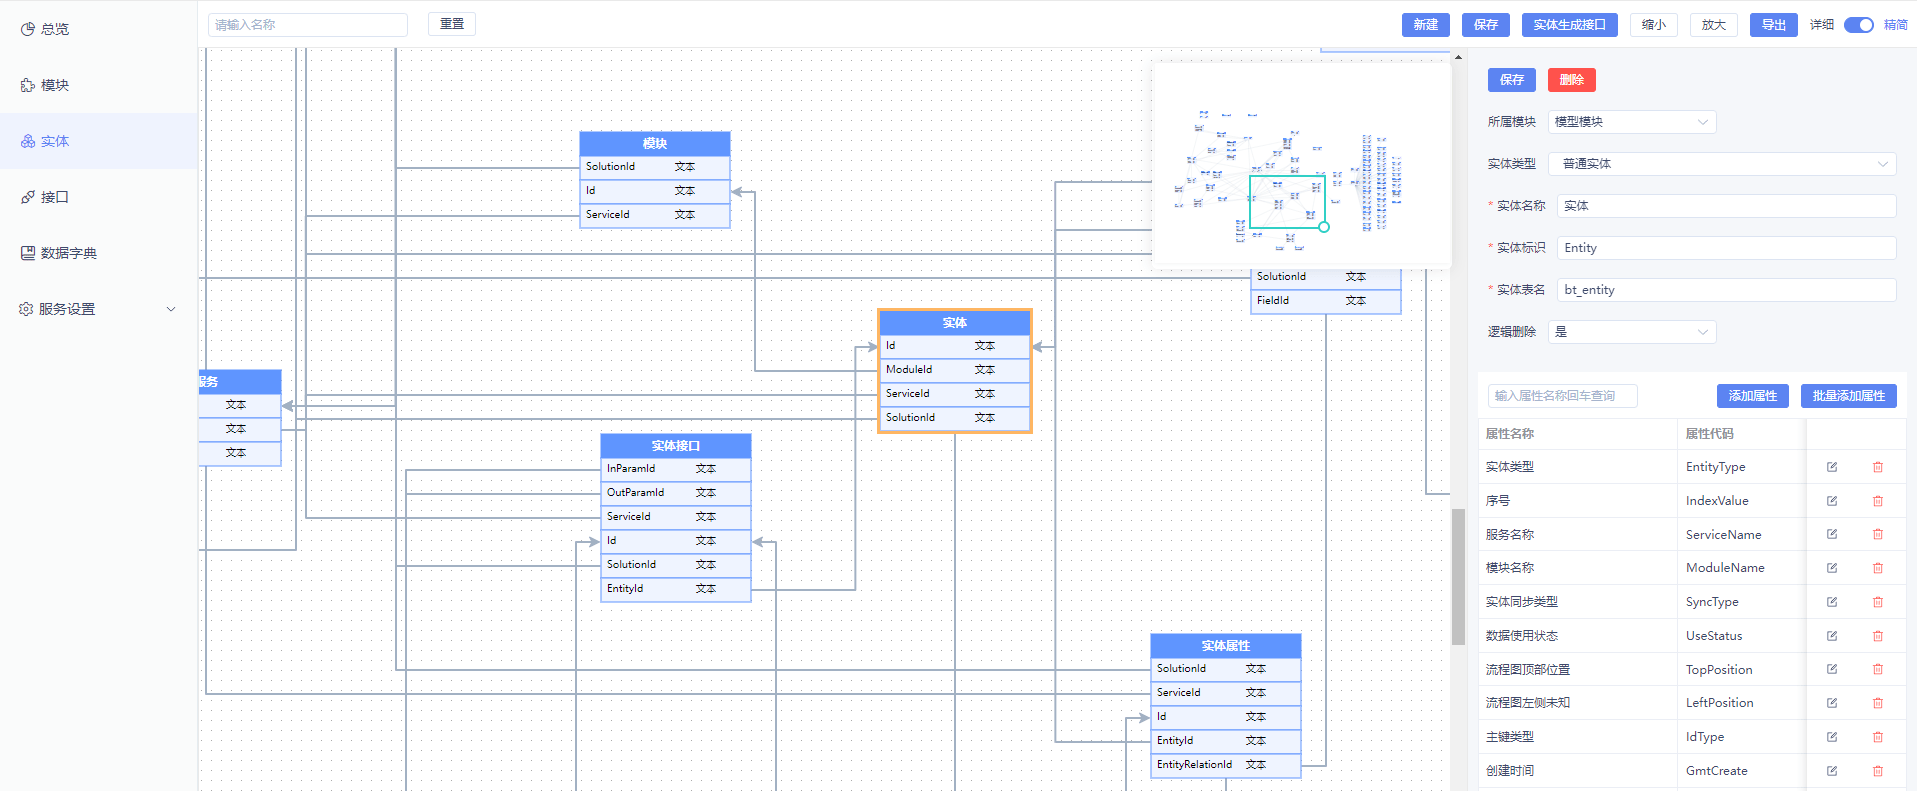Click the 实体生成接口 button

[x=1569, y=25]
